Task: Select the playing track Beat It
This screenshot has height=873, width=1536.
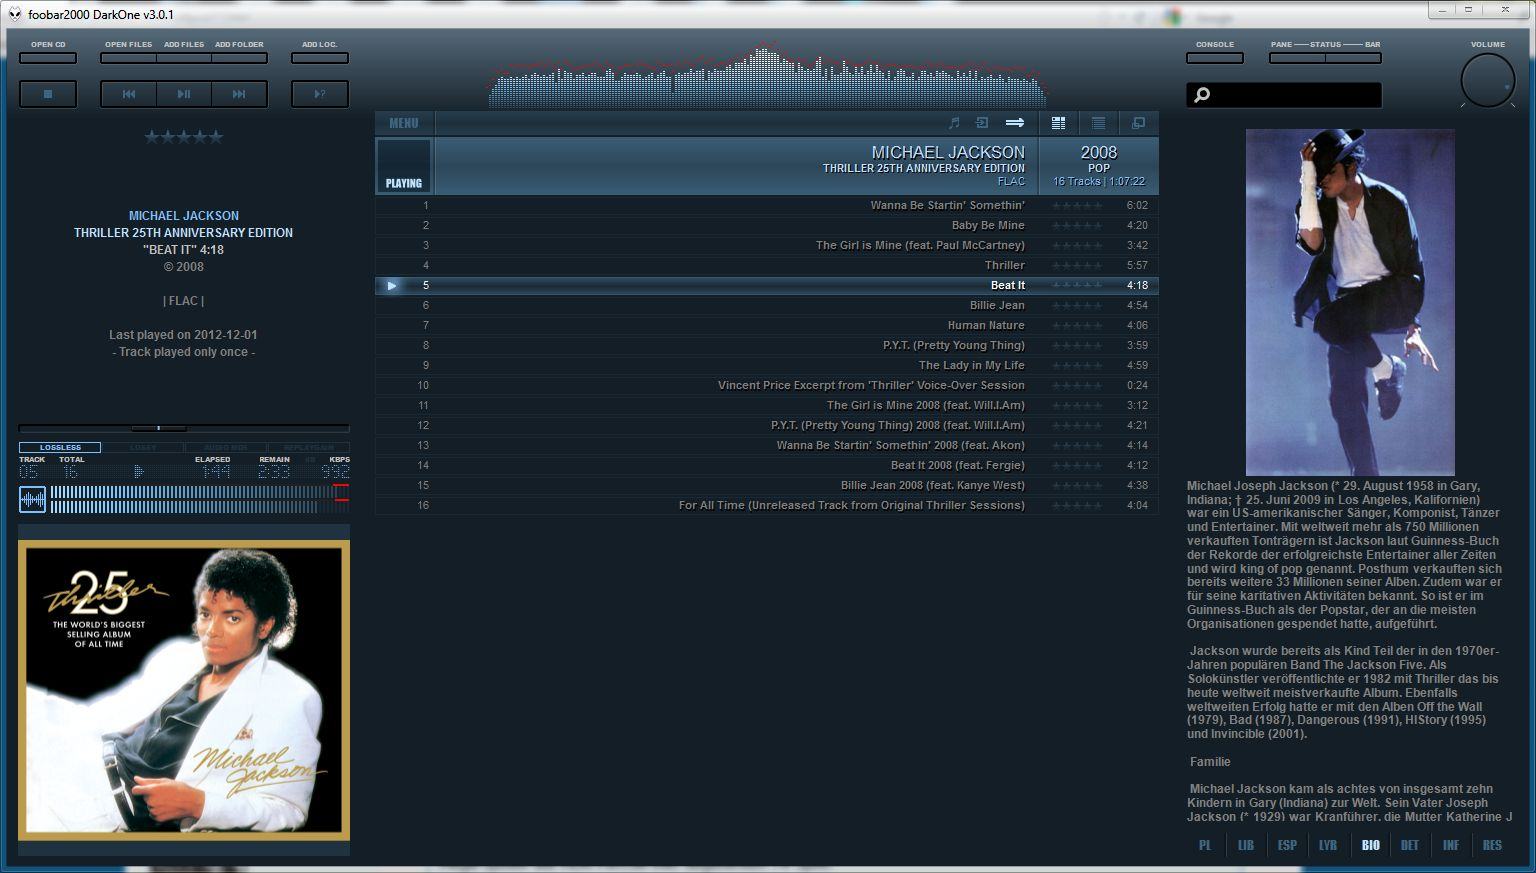Action: [x=767, y=285]
